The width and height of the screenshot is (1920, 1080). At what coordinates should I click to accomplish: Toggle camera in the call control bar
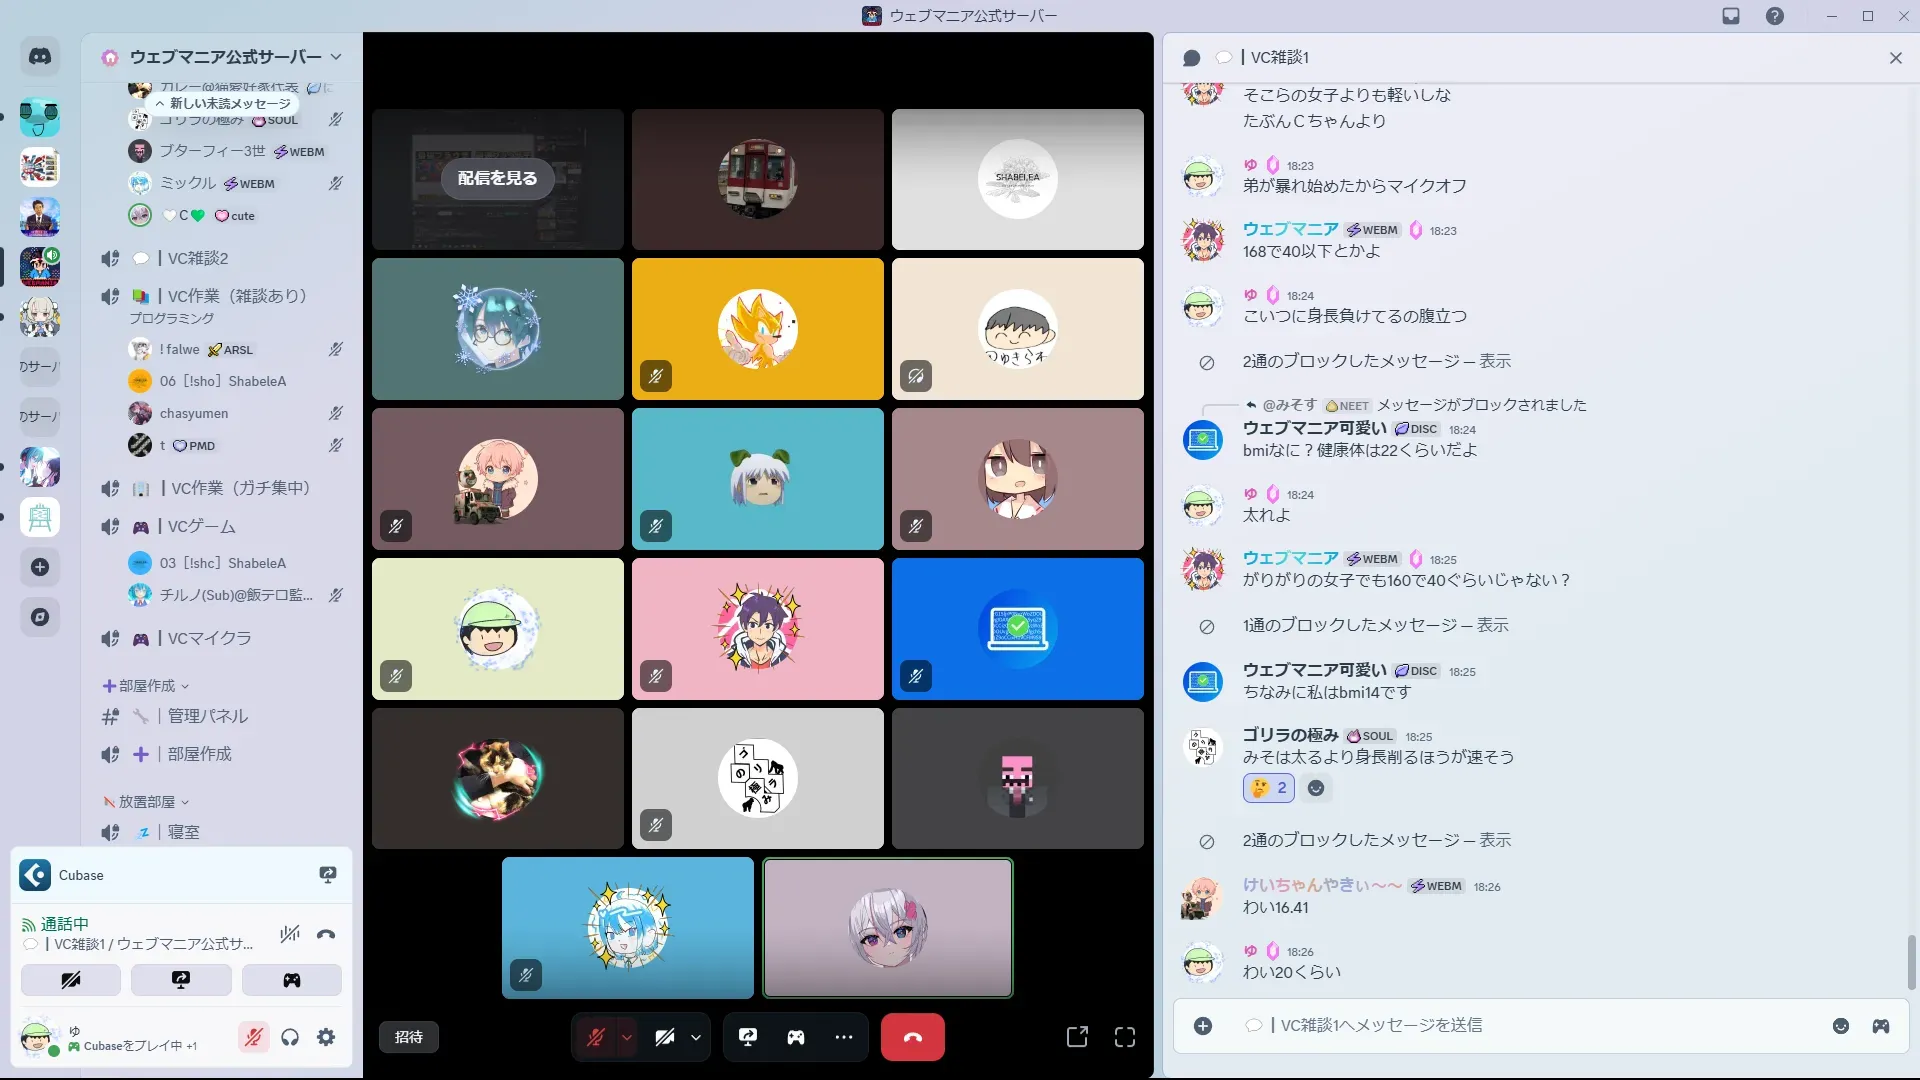point(665,1037)
